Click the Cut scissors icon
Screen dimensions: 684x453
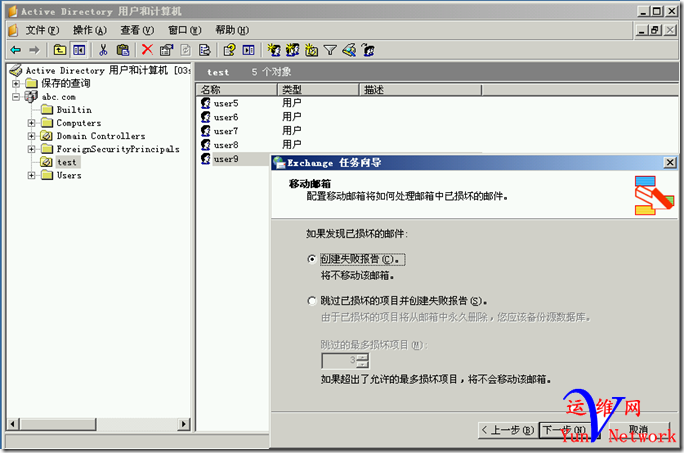coord(103,50)
